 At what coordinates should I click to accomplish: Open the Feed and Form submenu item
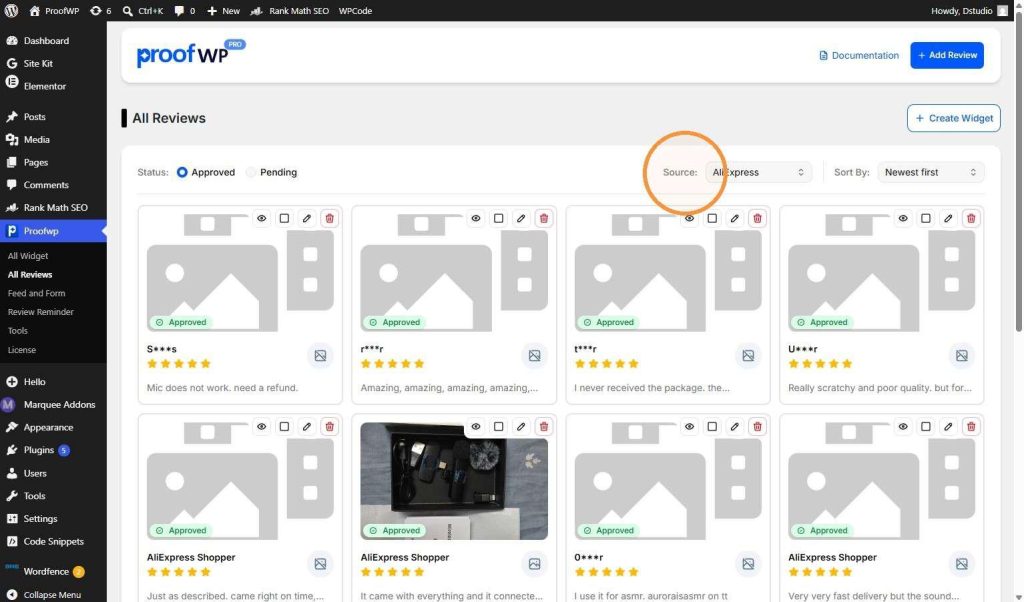37,293
